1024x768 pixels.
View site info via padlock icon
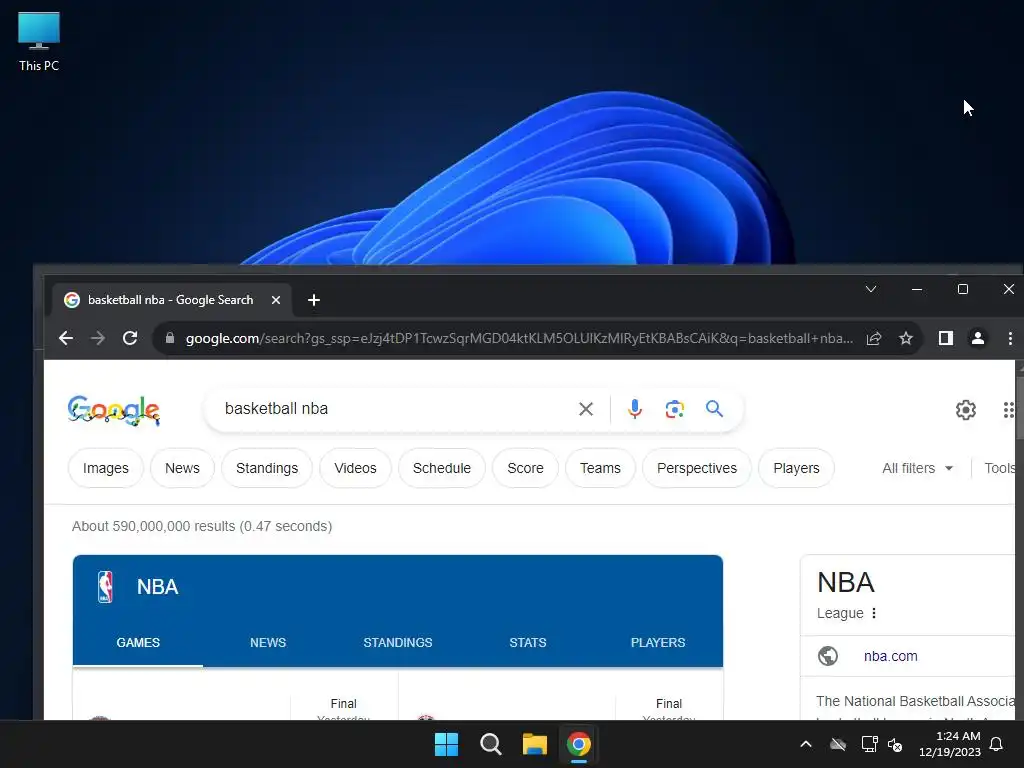[170, 338]
